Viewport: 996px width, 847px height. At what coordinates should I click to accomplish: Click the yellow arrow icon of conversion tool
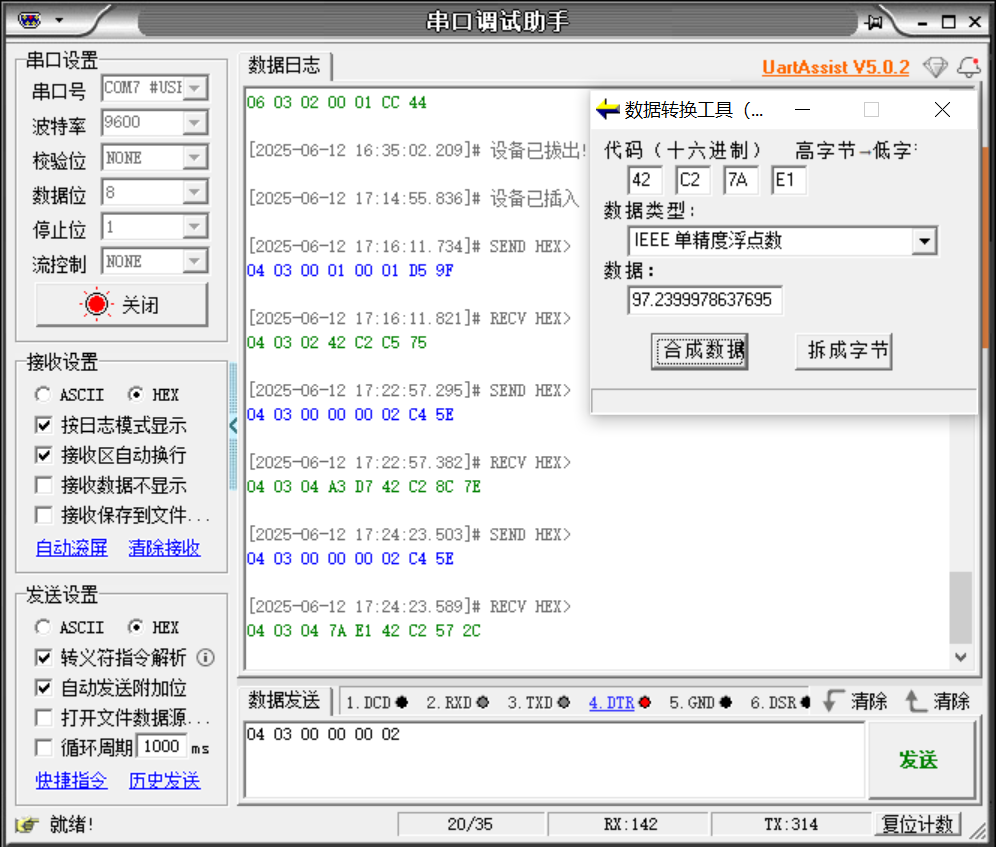coord(607,110)
